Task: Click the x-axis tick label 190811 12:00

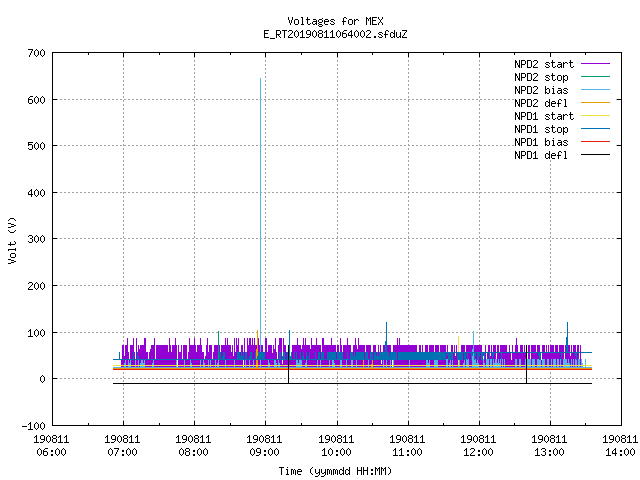Action: click(478, 446)
